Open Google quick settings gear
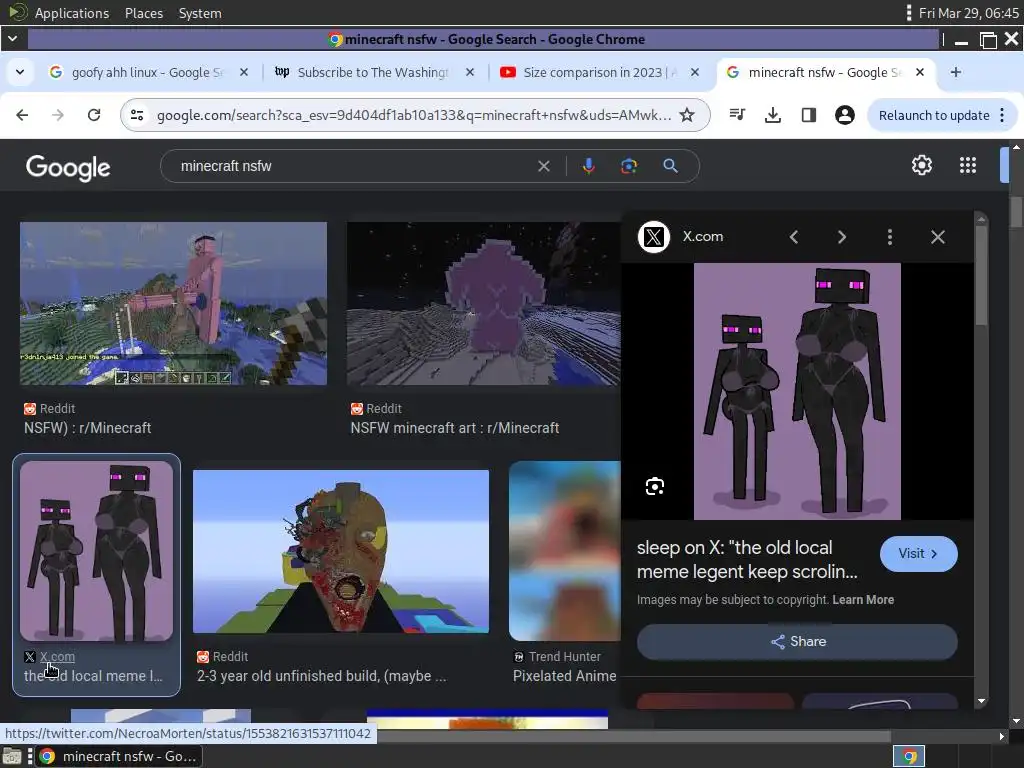This screenshot has width=1024, height=768. [921, 165]
